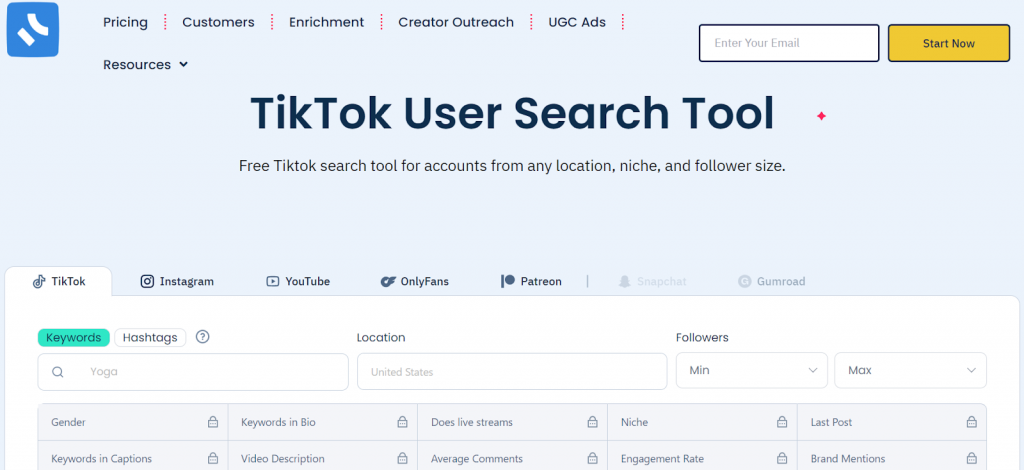Click the lock icon on Brand Mentions
The width and height of the screenshot is (1024, 470).
click(x=972, y=458)
